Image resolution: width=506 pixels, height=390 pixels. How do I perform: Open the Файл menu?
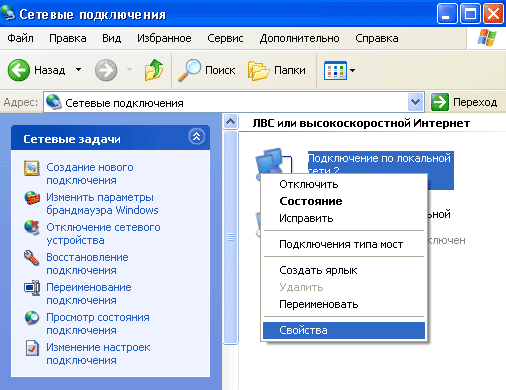coord(20,38)
